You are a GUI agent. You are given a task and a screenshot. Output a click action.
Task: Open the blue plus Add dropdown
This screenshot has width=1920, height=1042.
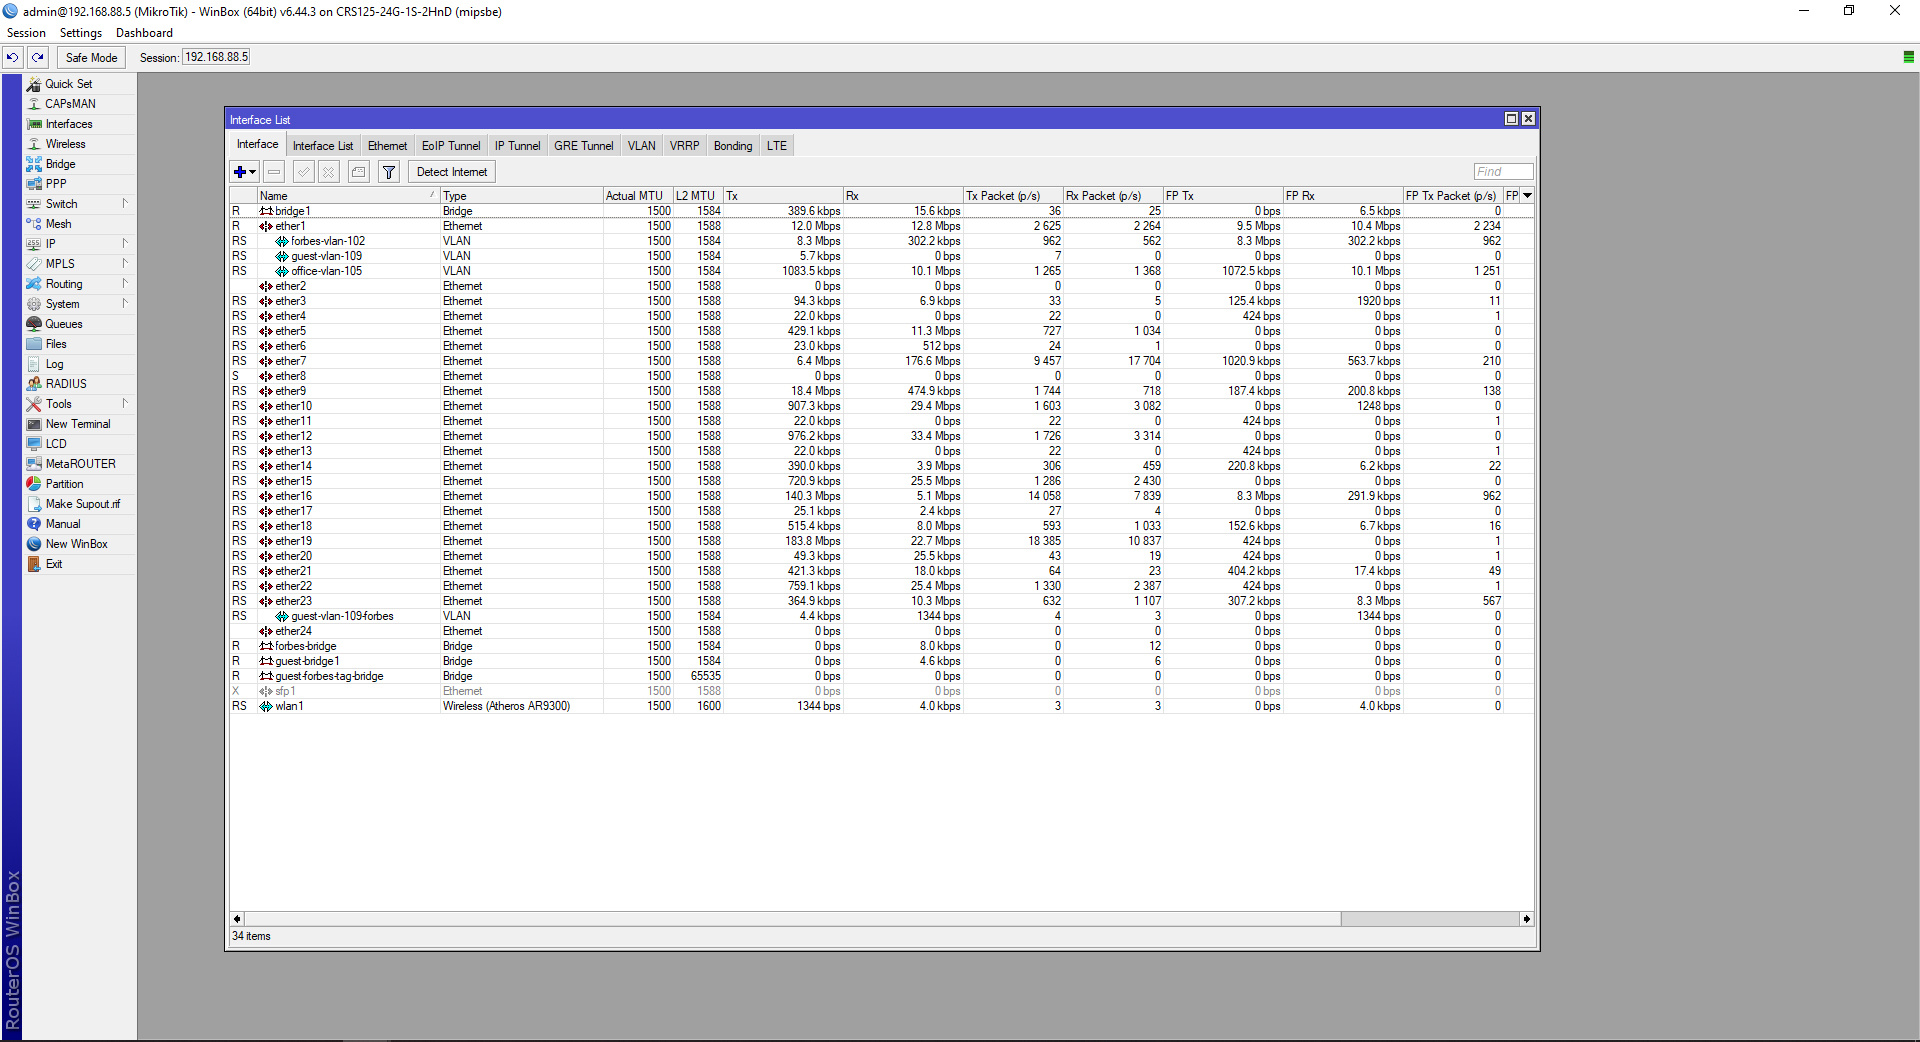[x=245, y=172]
